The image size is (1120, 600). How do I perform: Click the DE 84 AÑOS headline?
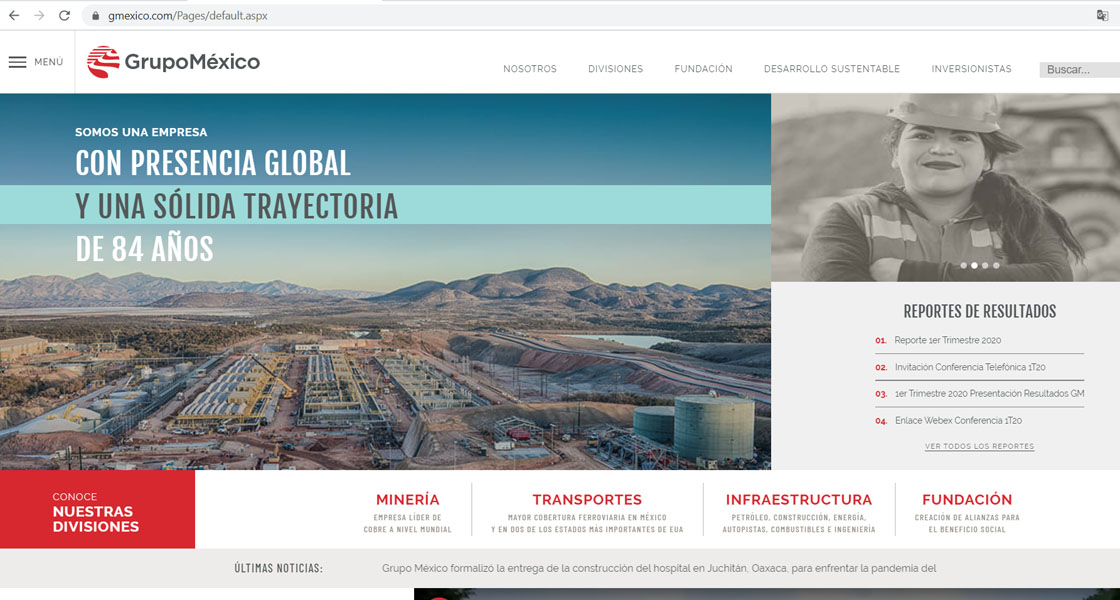144,249
